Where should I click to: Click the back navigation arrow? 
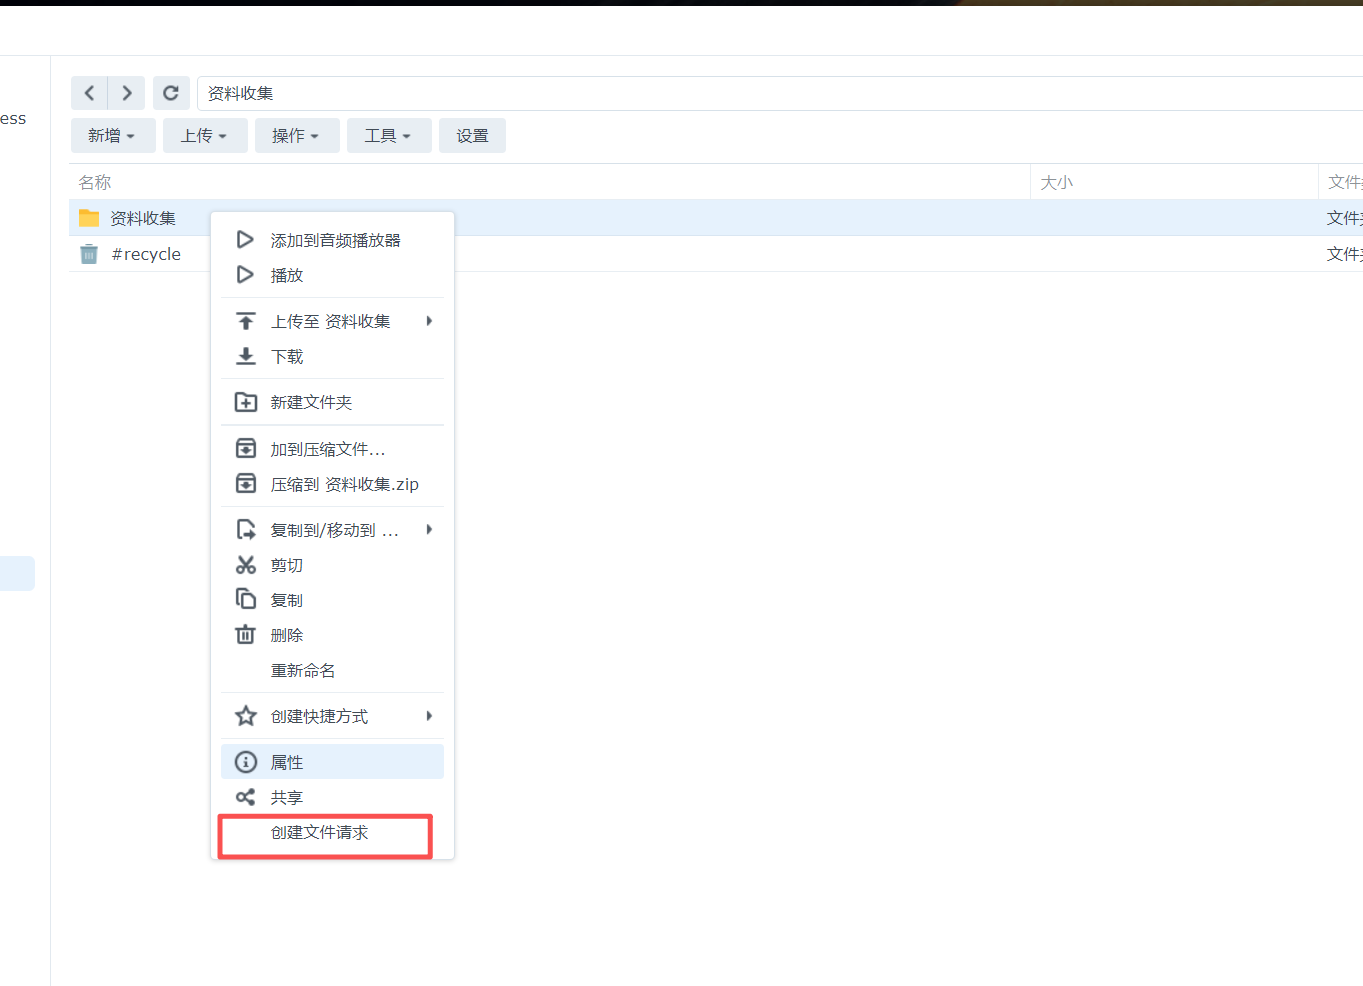[89, 92]
